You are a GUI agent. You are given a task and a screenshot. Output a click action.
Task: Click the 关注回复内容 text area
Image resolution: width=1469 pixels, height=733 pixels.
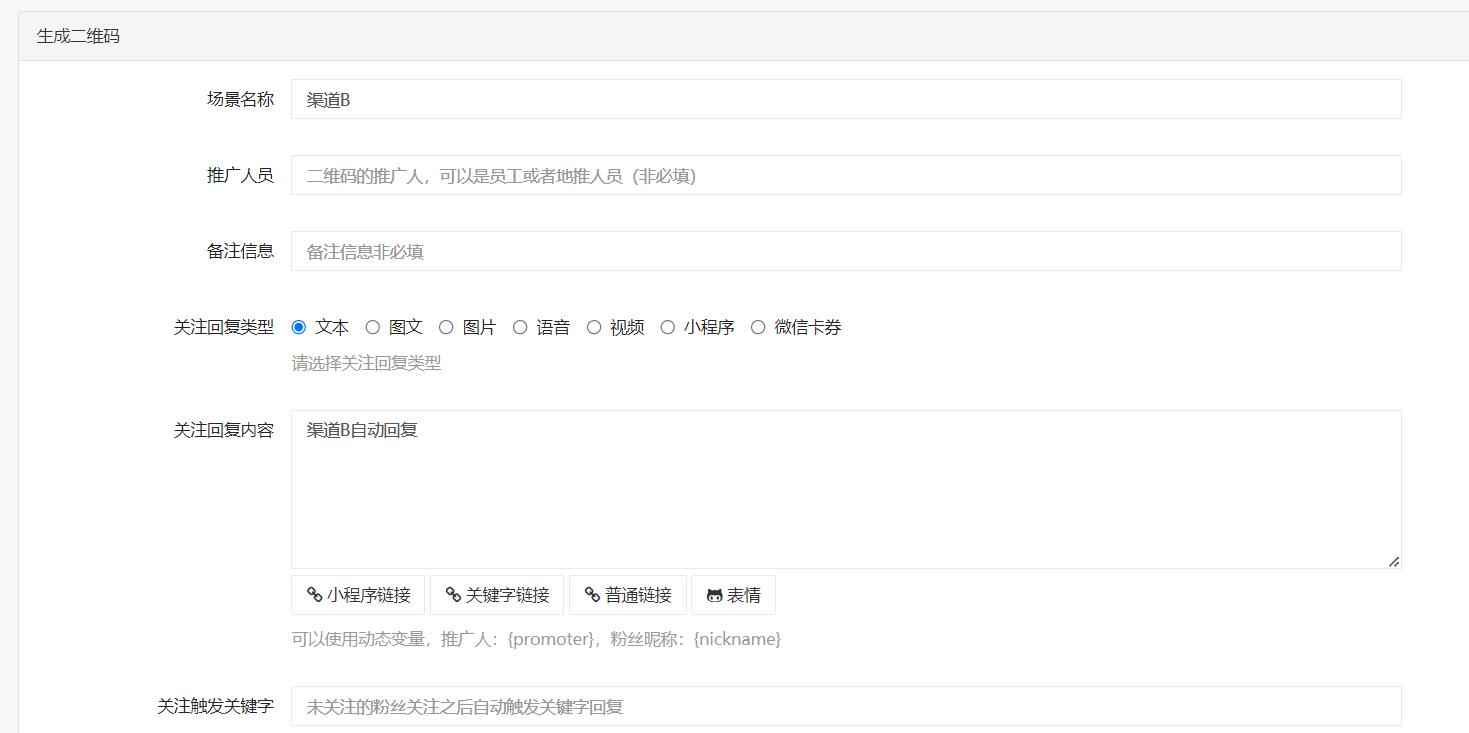(845, 490)
